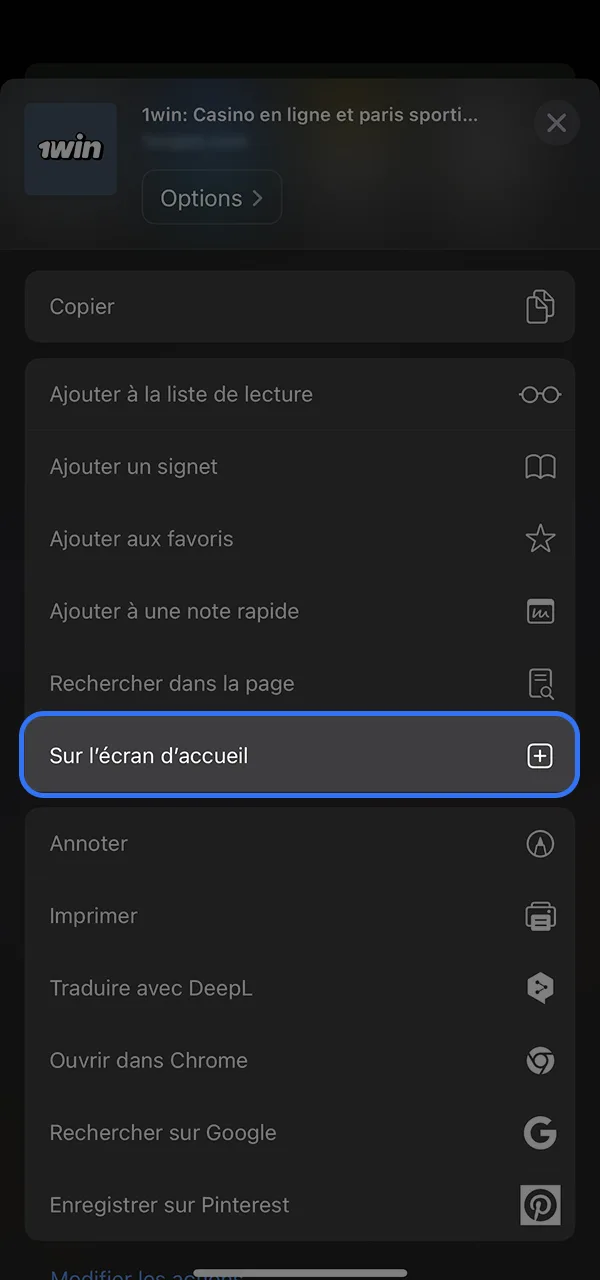Tap the quick note icon beside note rapide
This screenshot has height=1280, width=600.
point(540,611)
